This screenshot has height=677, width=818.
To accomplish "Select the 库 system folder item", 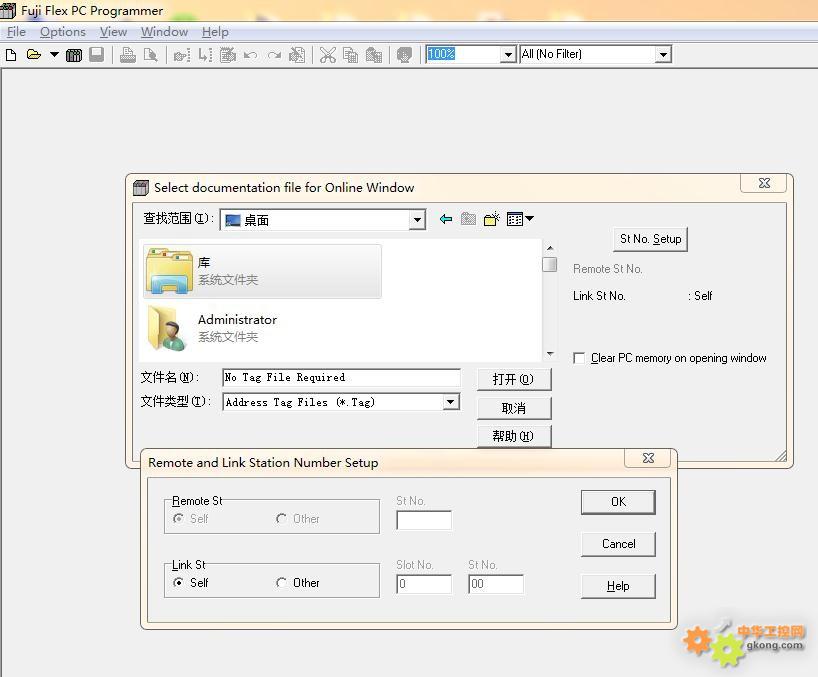I will [262, 271].
